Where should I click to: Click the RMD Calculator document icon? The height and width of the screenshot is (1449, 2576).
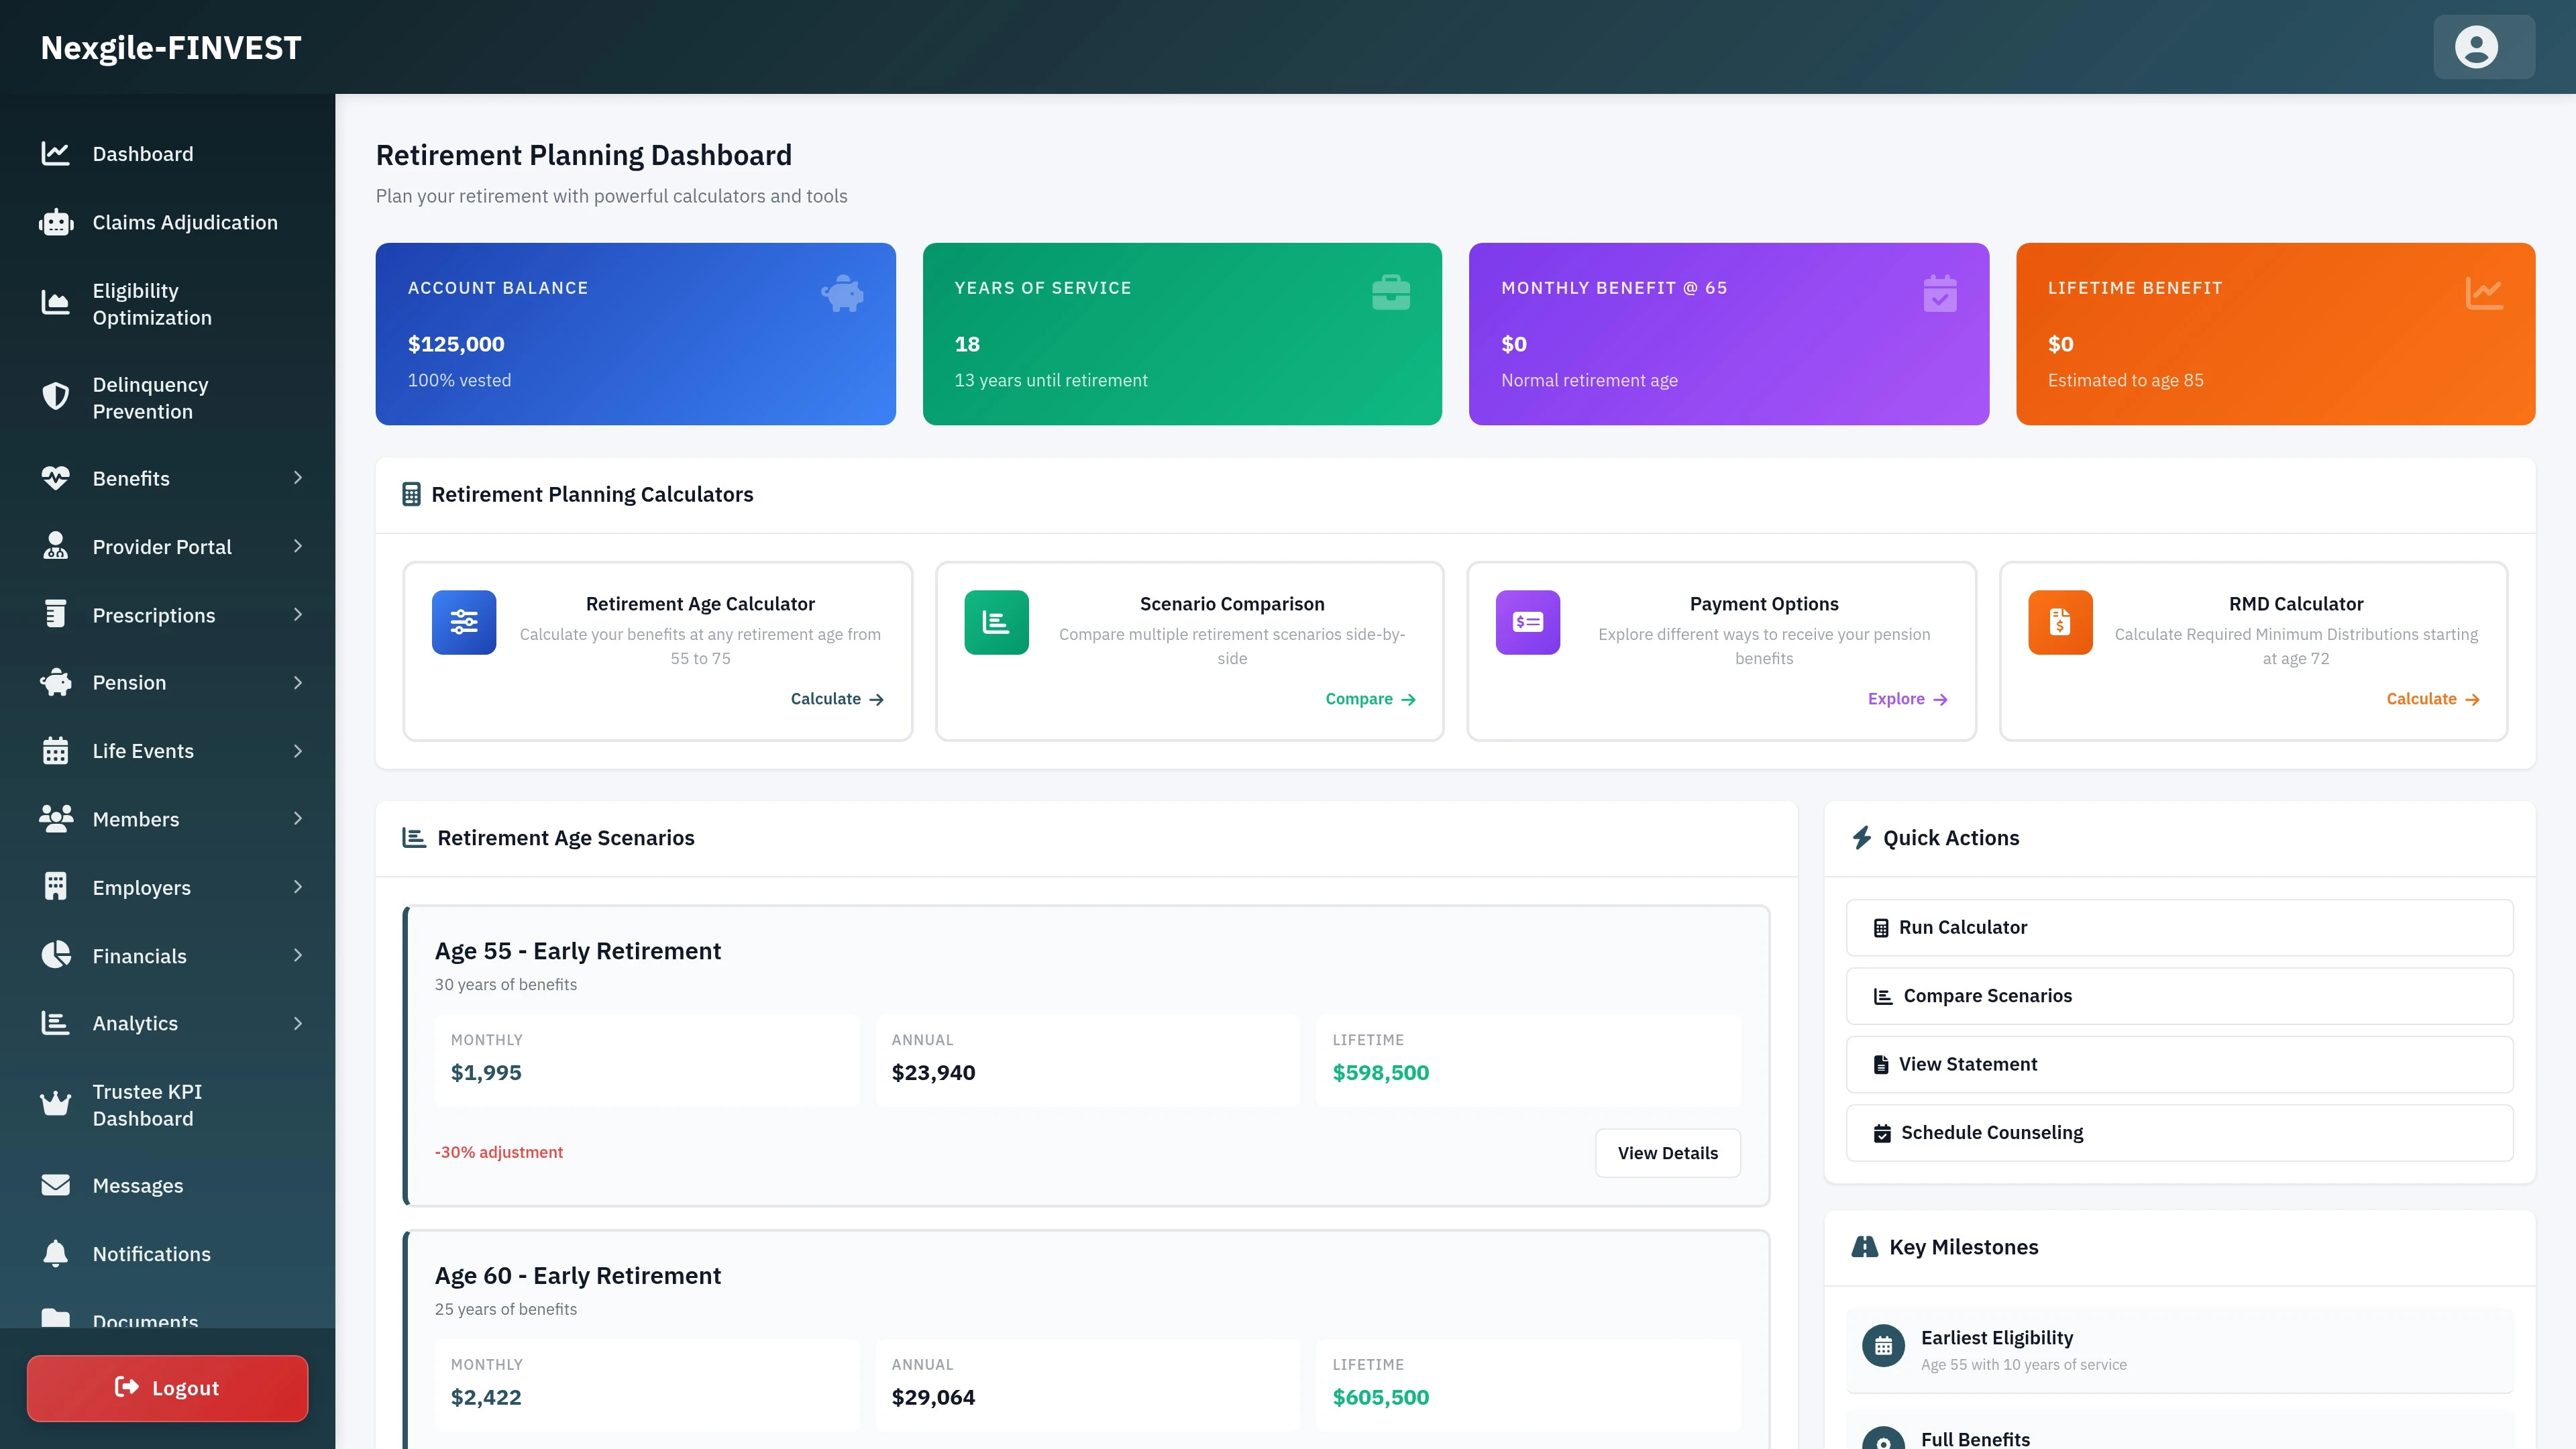2059,622
